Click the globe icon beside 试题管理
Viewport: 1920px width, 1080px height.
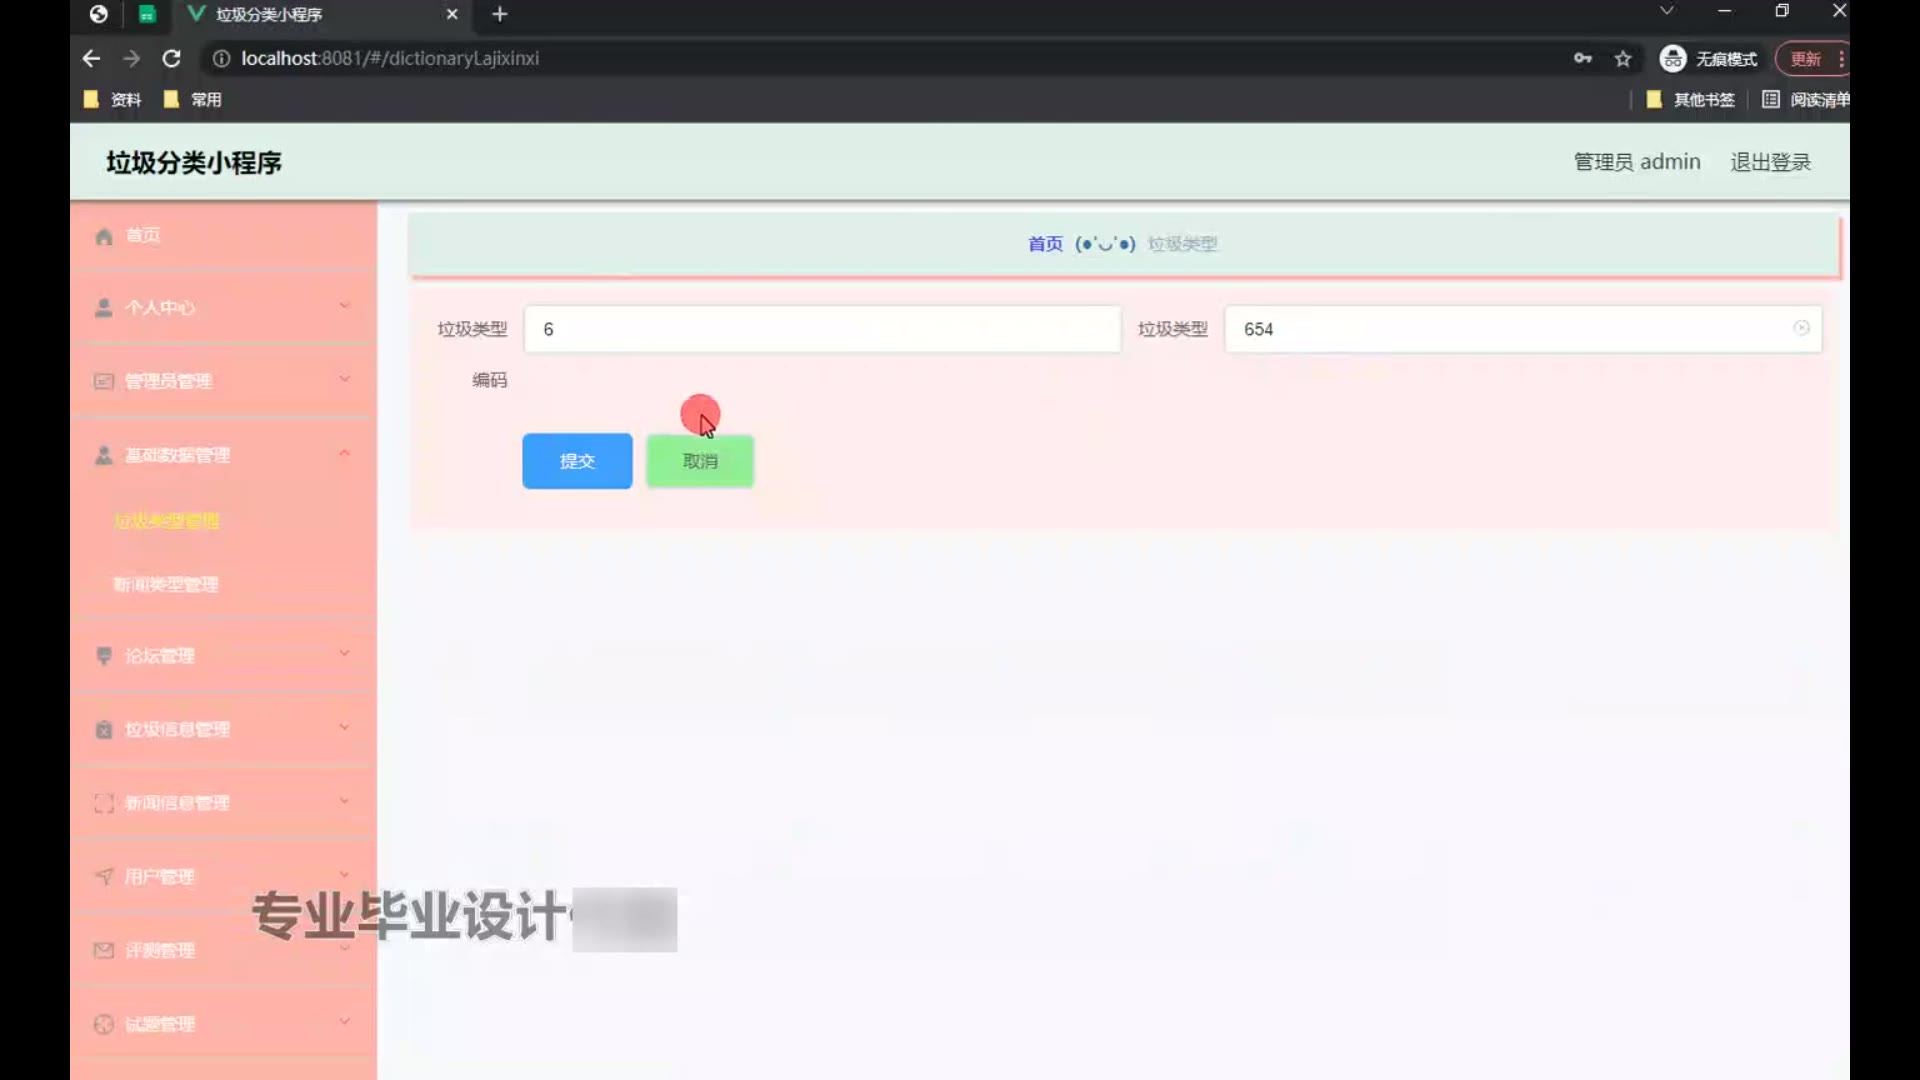104,1024
